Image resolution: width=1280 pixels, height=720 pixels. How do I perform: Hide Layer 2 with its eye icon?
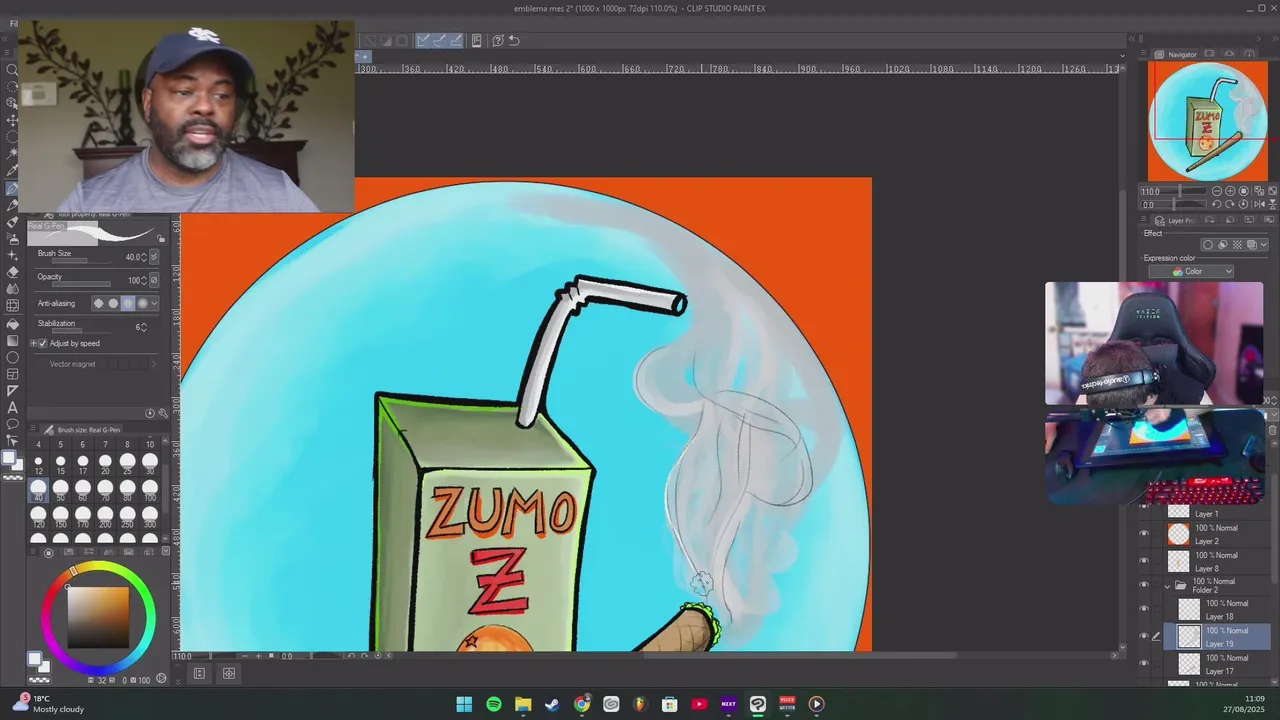tap(1144, 534)
